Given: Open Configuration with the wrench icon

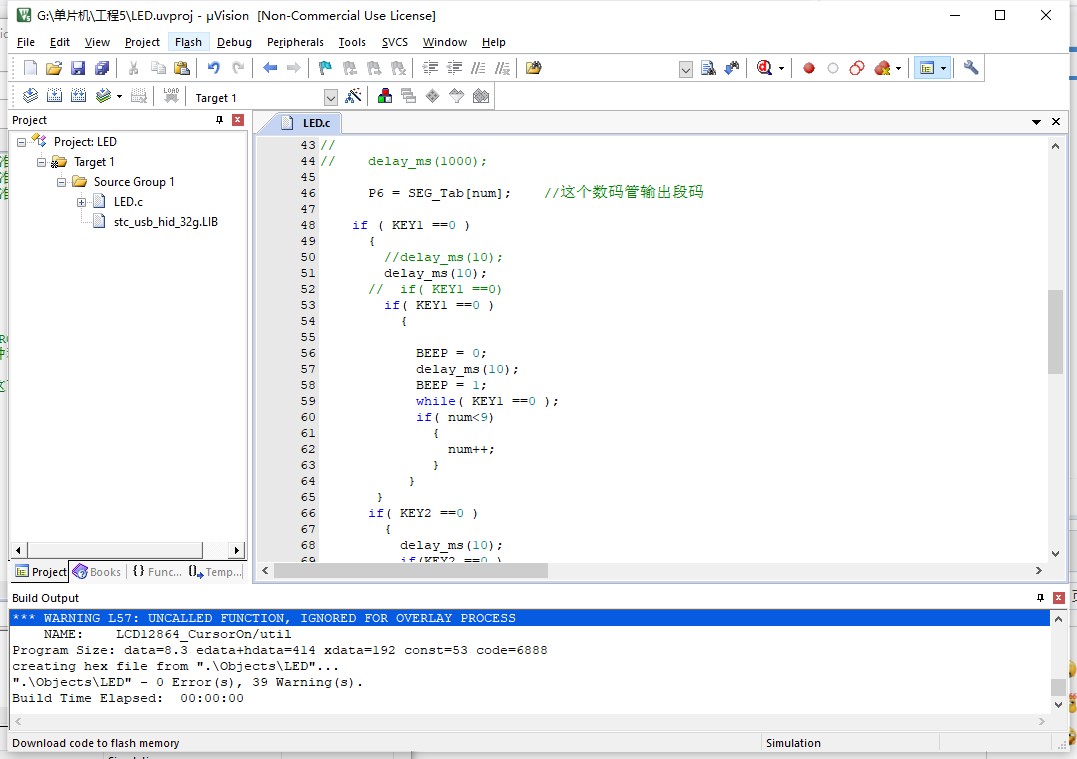Looking at the screenshot, I should [x=971, y=68].
